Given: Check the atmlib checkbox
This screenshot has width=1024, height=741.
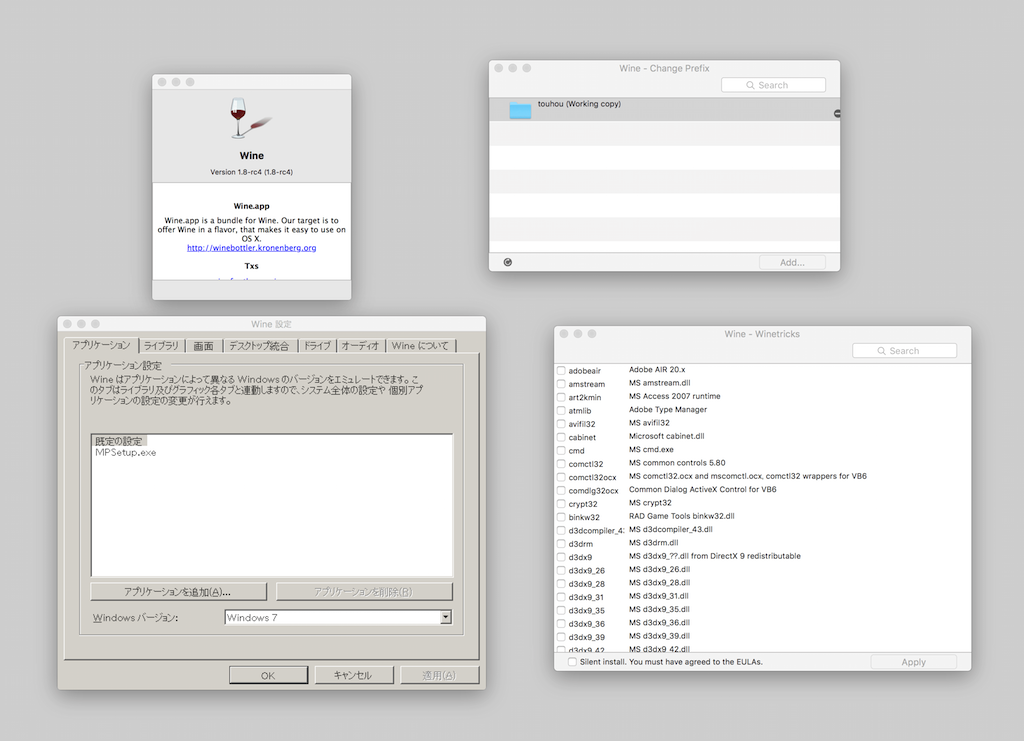Looking at the screenshot, I should (561, 411).
